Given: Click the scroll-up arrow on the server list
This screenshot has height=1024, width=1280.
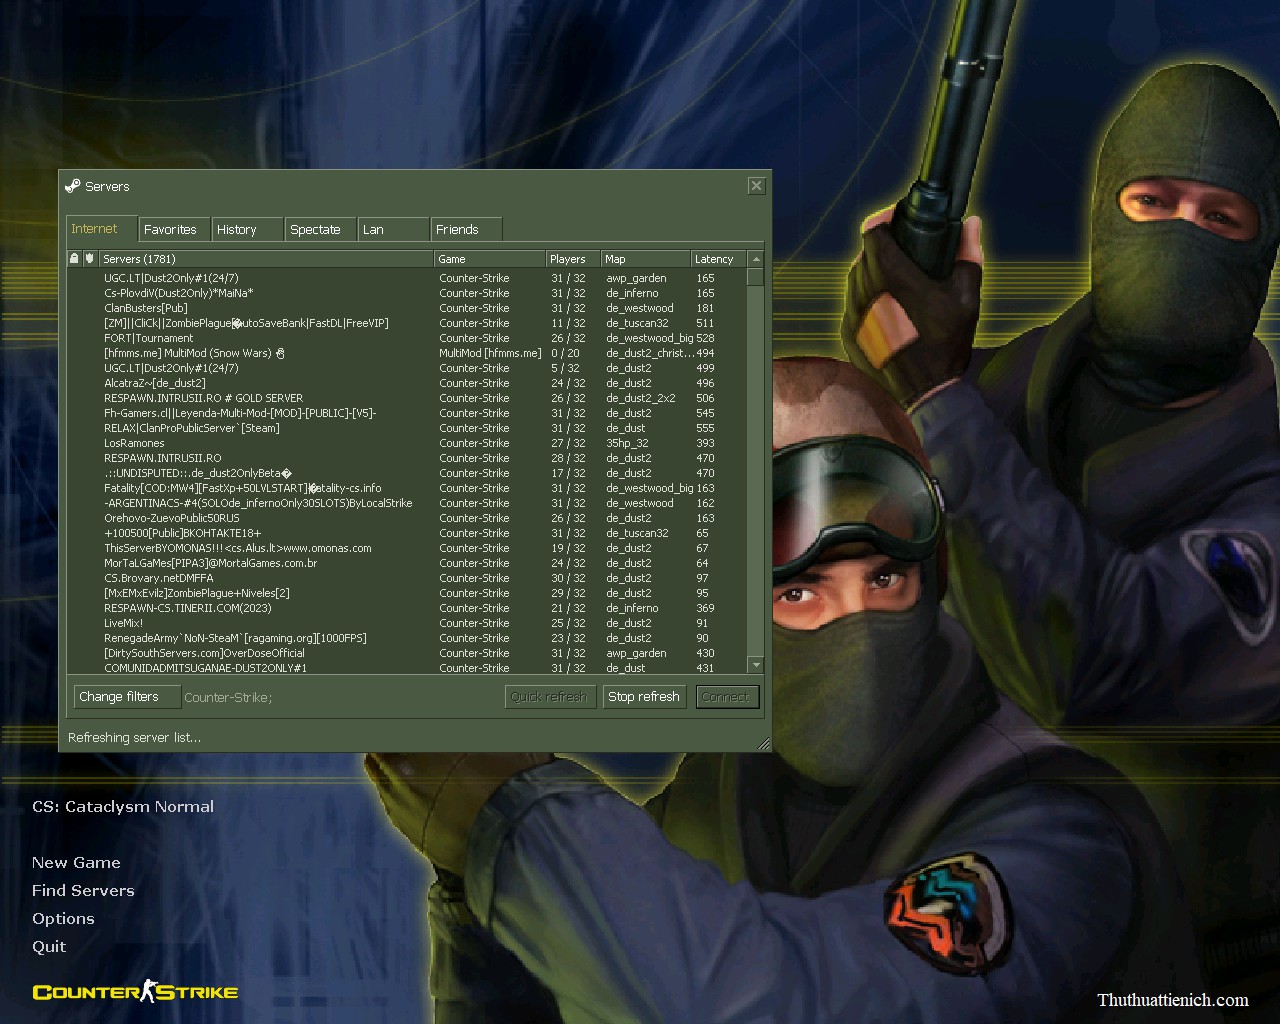Looking at the screenshot, I should (757, 258).
